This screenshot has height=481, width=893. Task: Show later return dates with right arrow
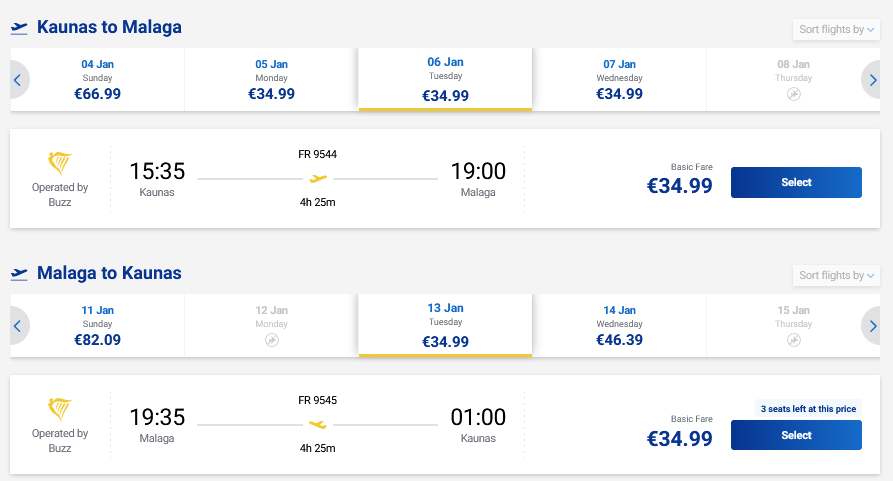[873, 326]
